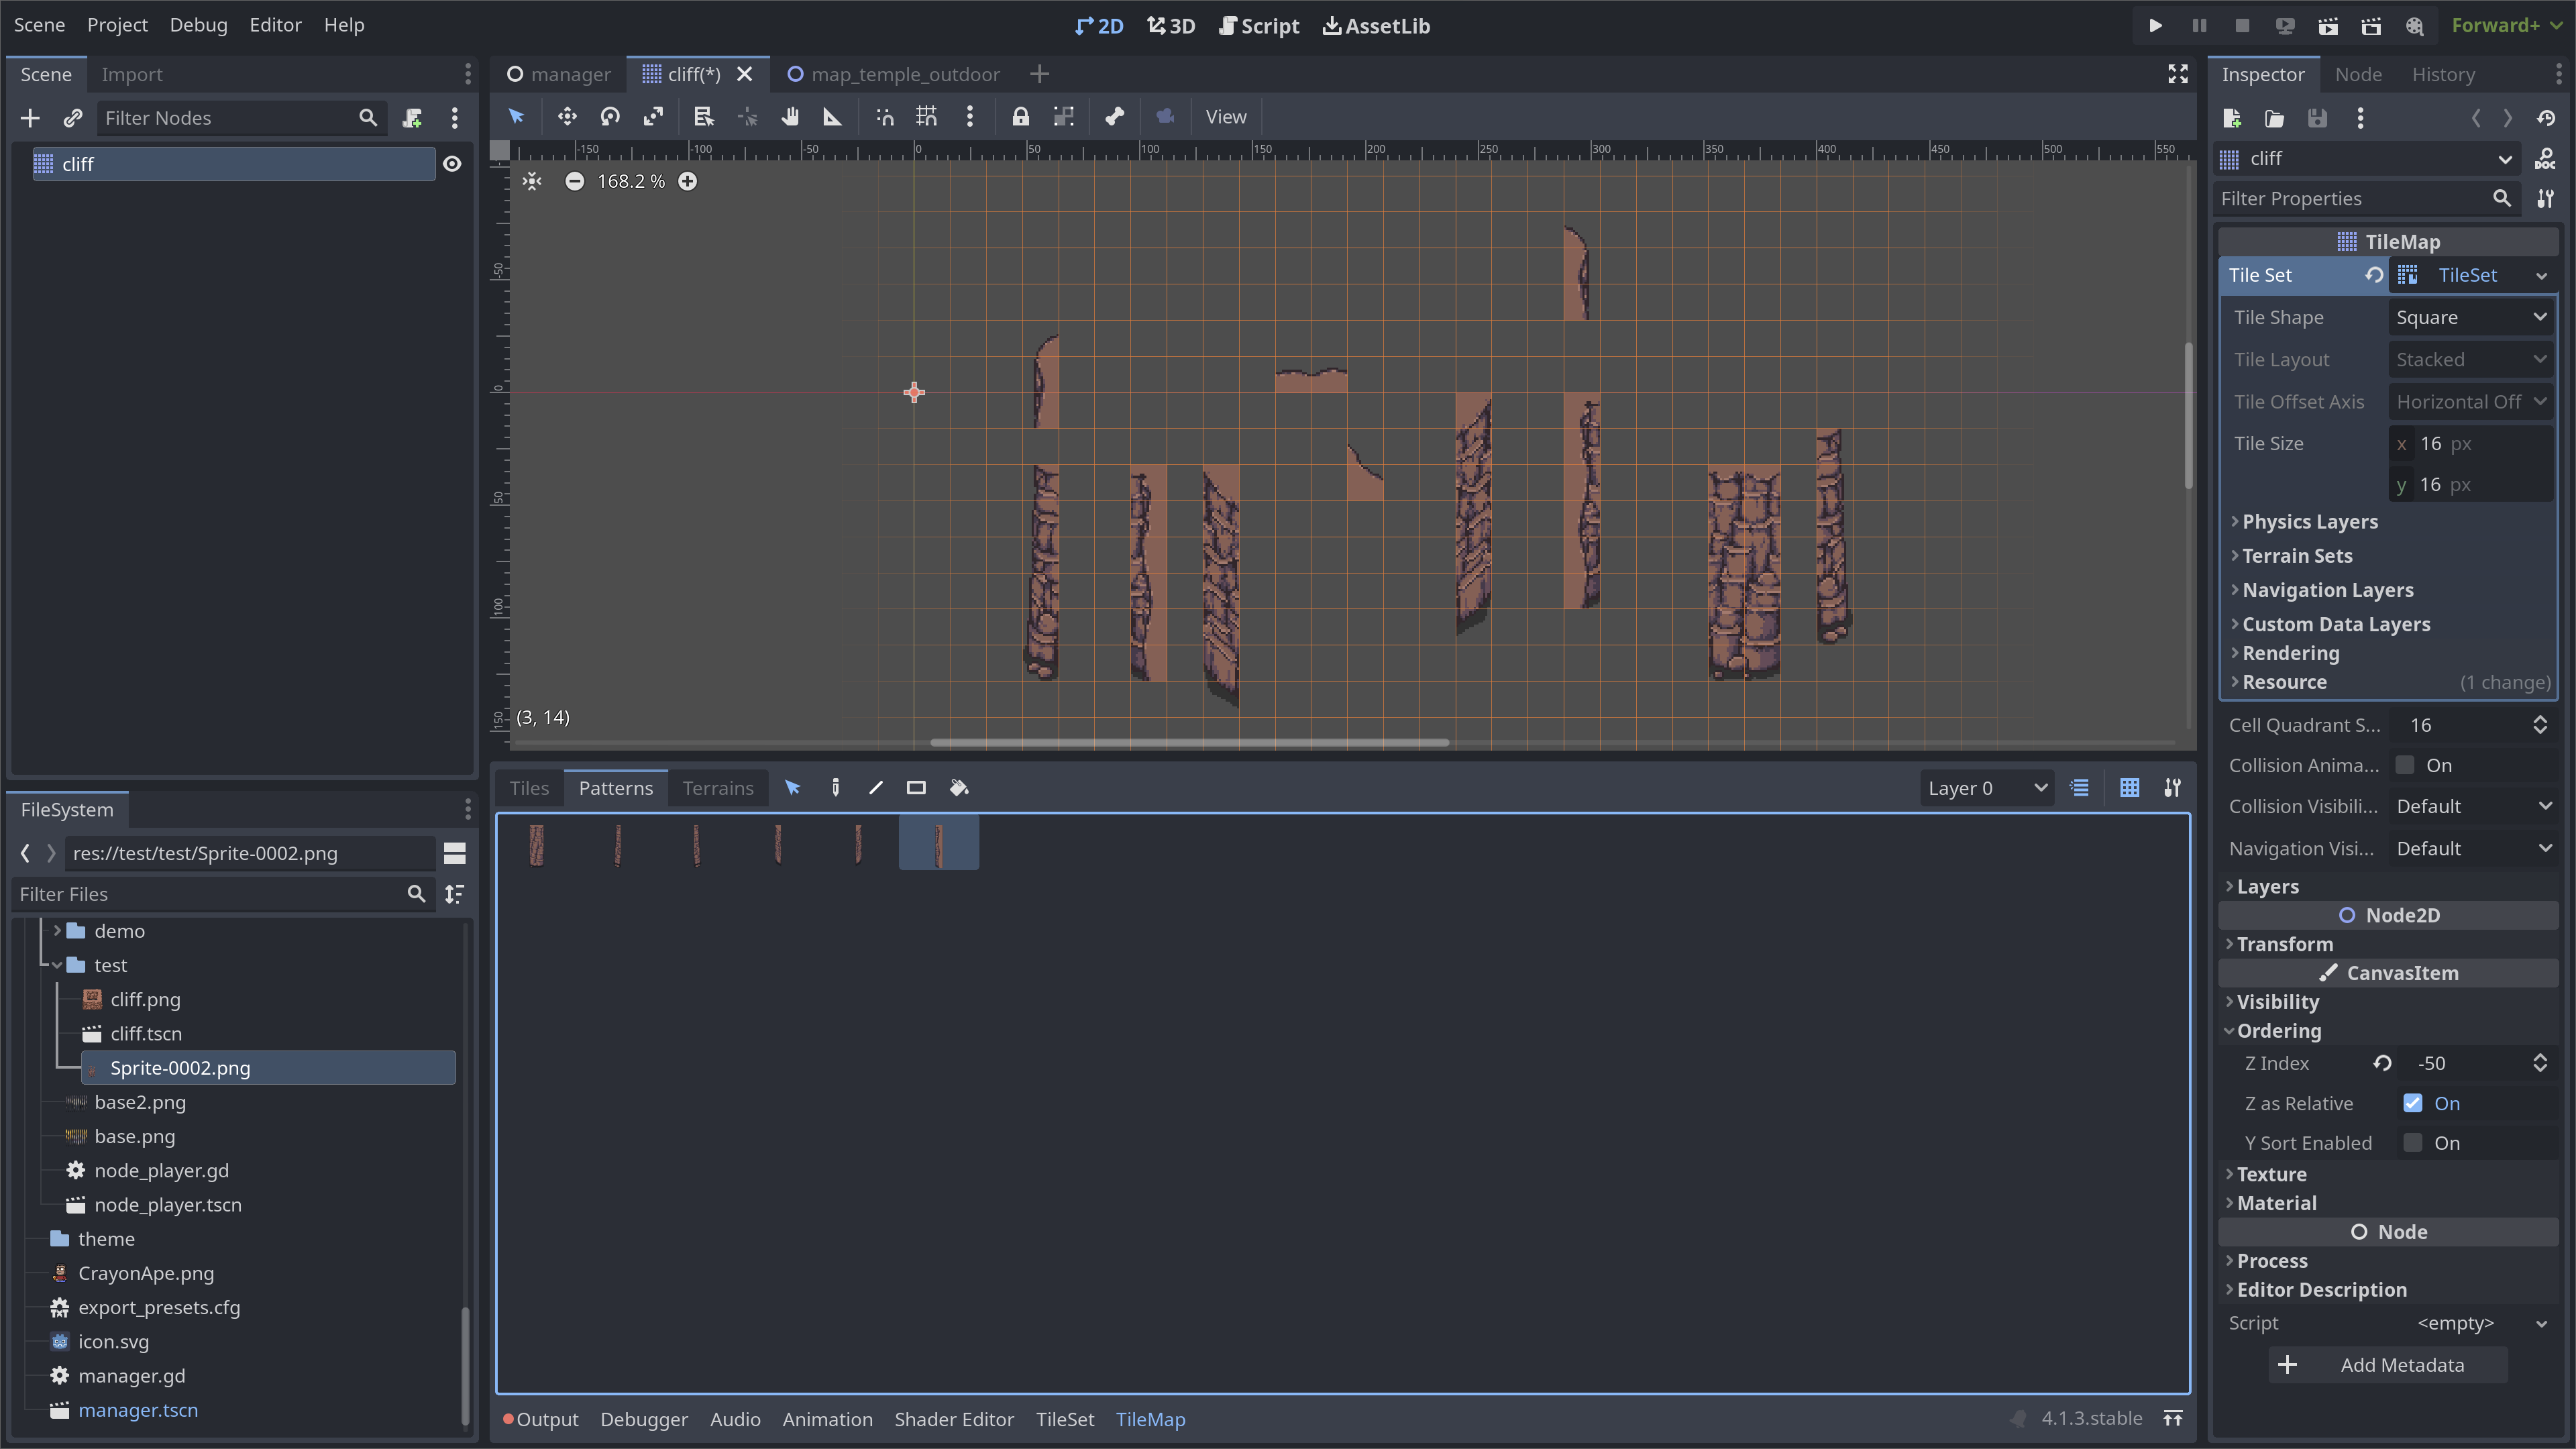Screen dimensions: 2576x1449
Task: Switch to the 3D workspace
Action: [x=1170, y=26]
